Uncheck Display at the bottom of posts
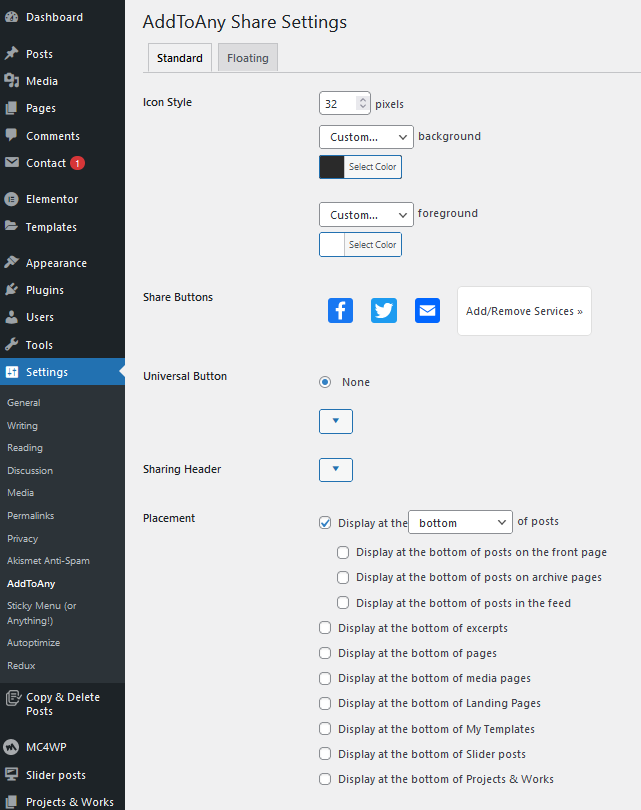The image size is (641, 810). coord(325,522)
